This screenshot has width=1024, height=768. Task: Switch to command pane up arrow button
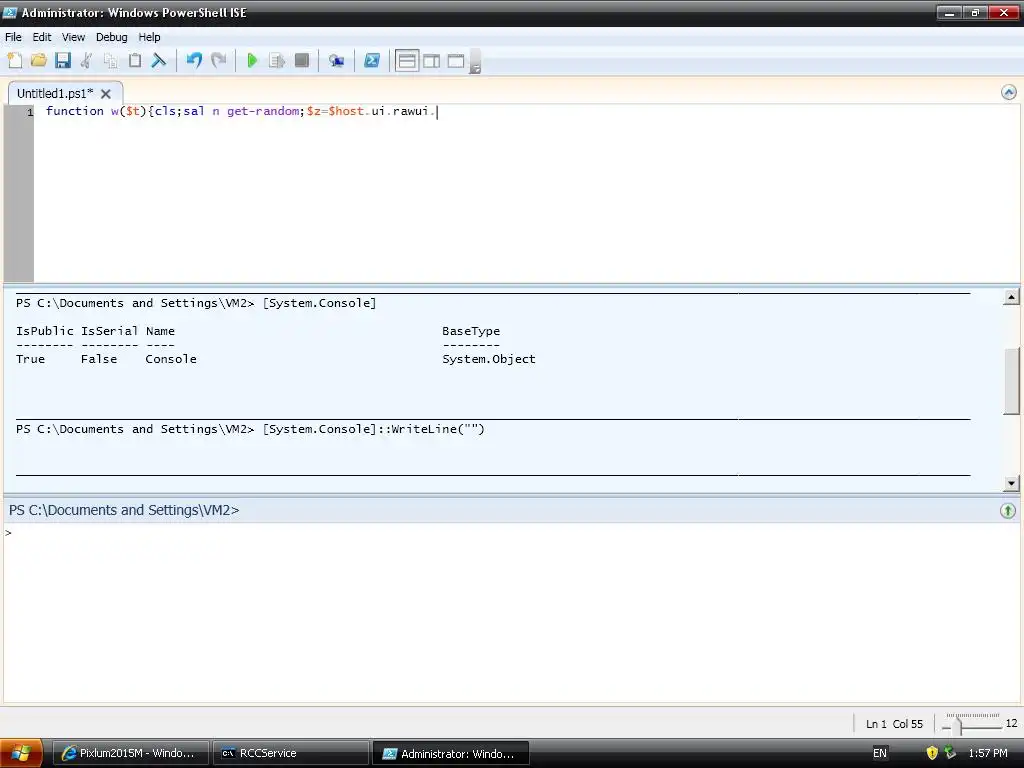pos(1008,511)
